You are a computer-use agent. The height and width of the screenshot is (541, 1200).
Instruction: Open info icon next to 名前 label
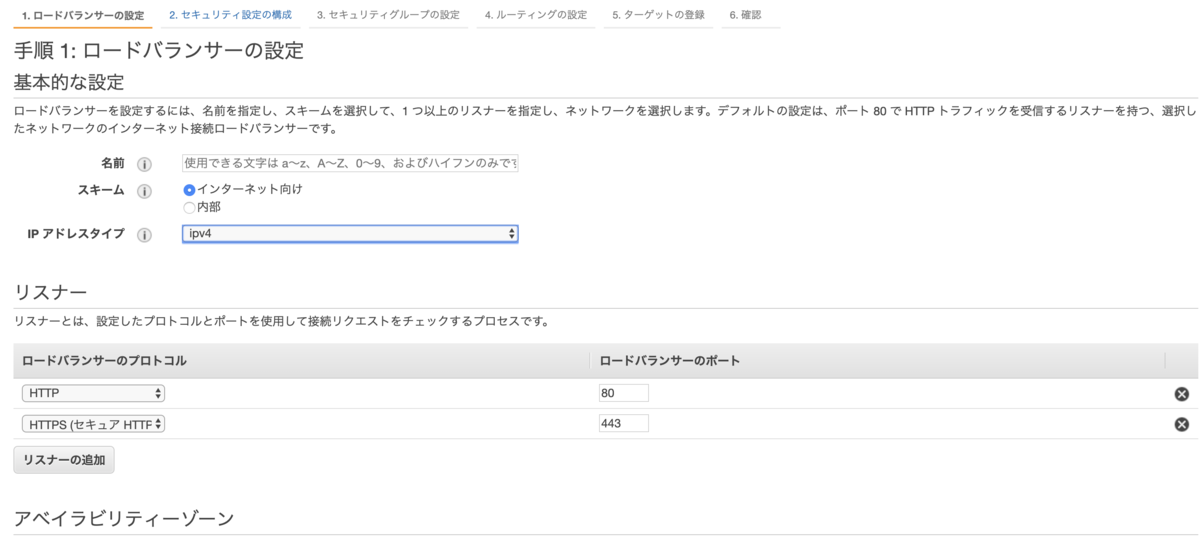[144, 164]
